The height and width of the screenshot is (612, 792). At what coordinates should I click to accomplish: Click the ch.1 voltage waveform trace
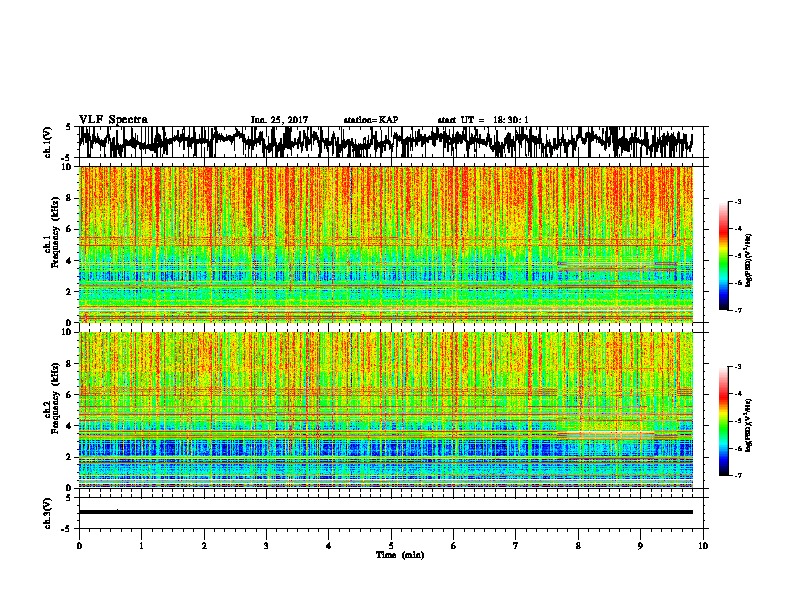pos(386,142)
